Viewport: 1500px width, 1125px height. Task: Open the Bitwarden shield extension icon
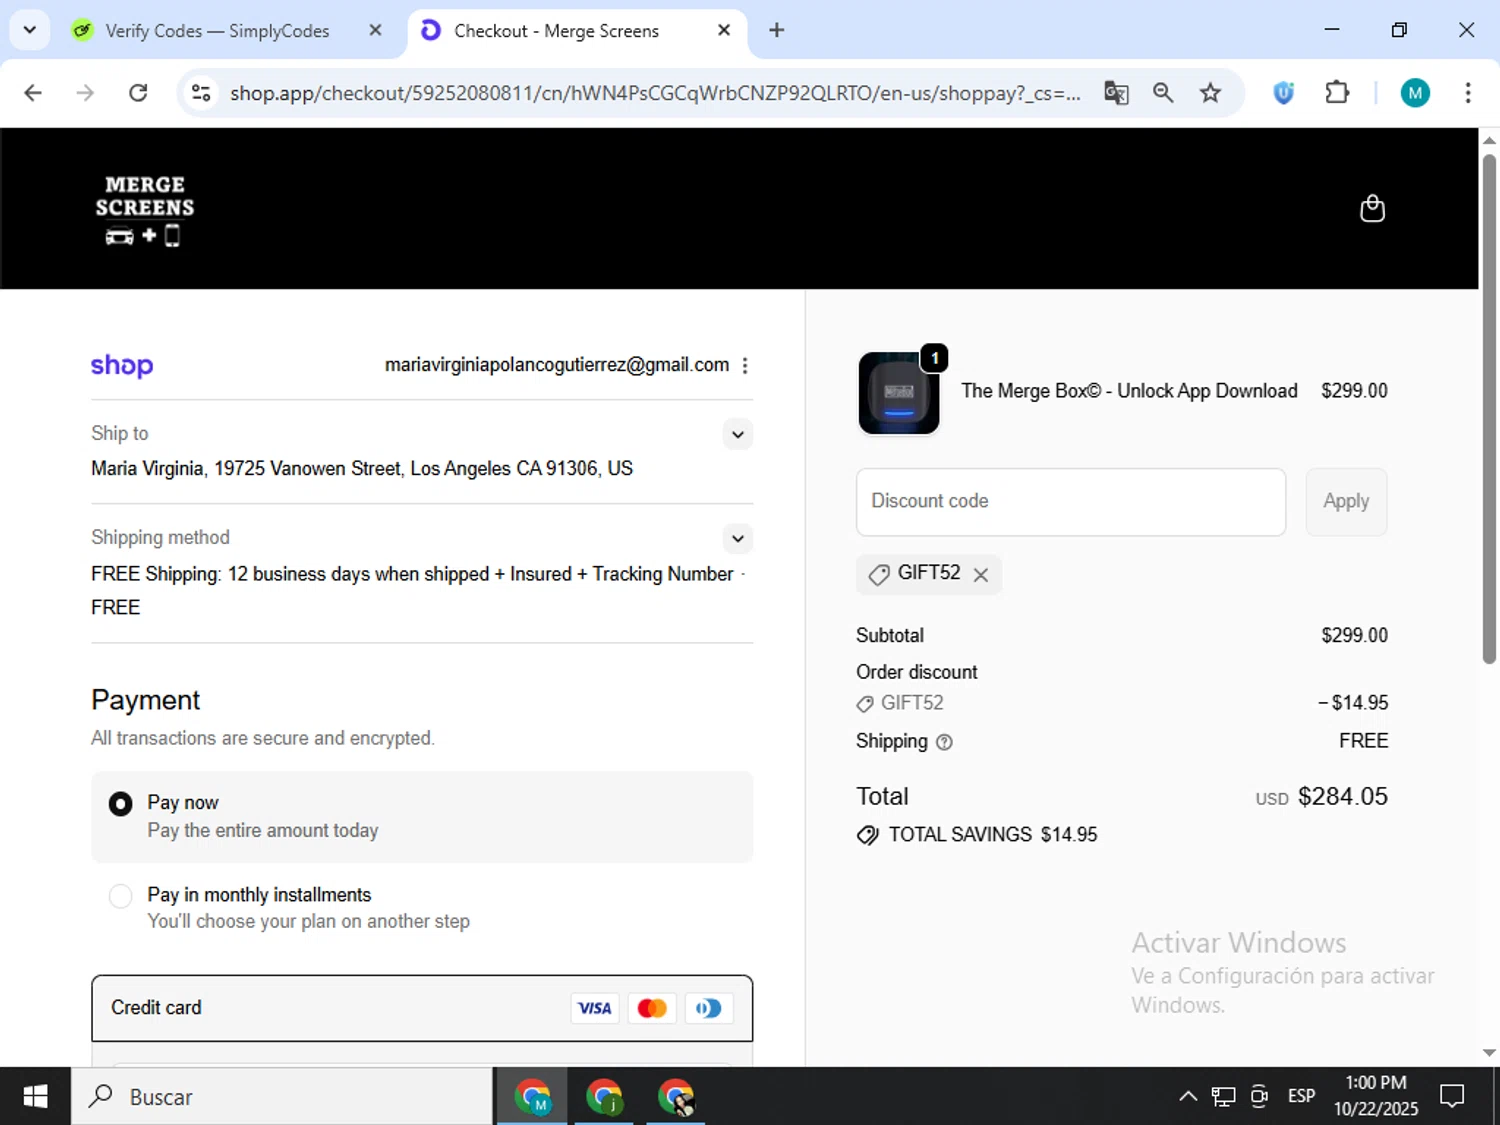(1284, 93)
